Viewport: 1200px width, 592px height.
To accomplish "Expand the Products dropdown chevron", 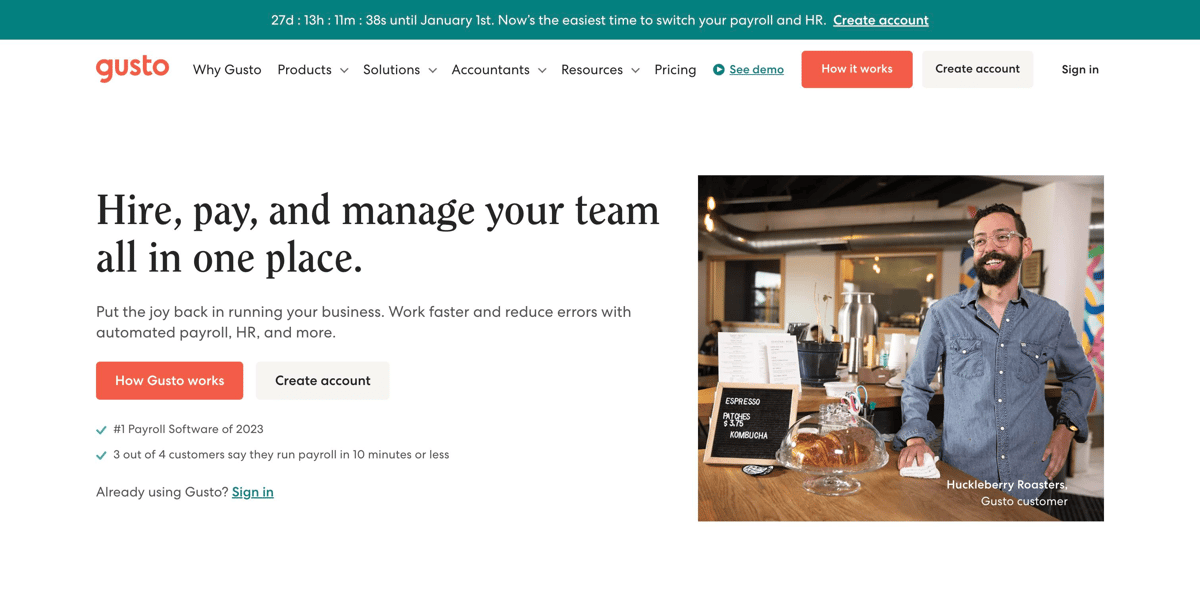I will coord(344,70).
